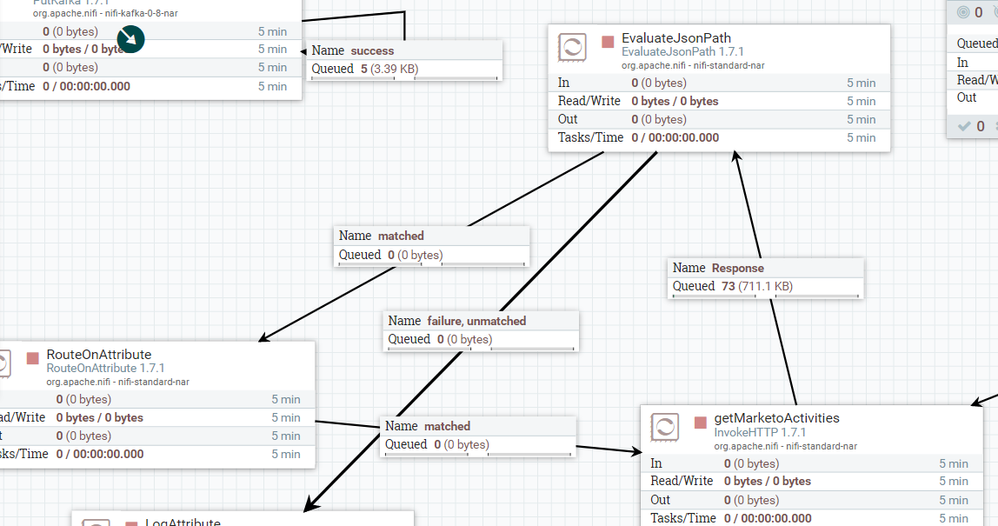Click the LogAttribute processor icon

coord(96,522)
